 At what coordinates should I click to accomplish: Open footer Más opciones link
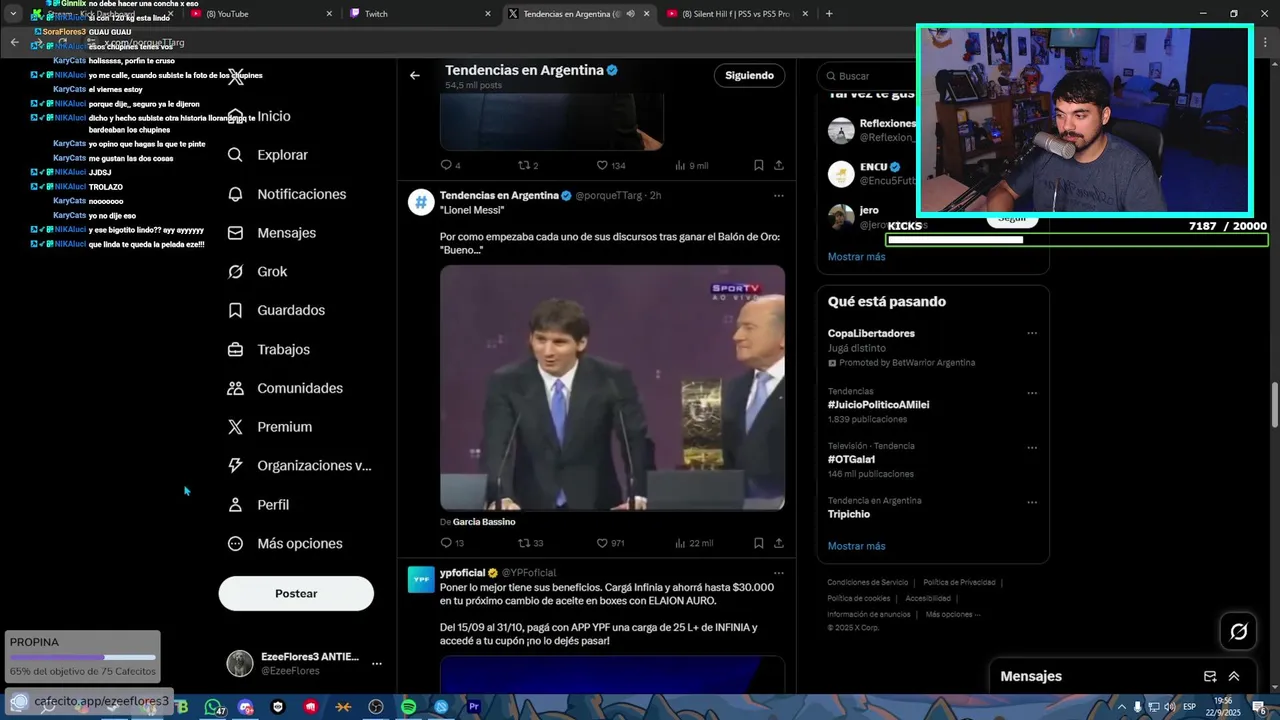pos(952,614)
